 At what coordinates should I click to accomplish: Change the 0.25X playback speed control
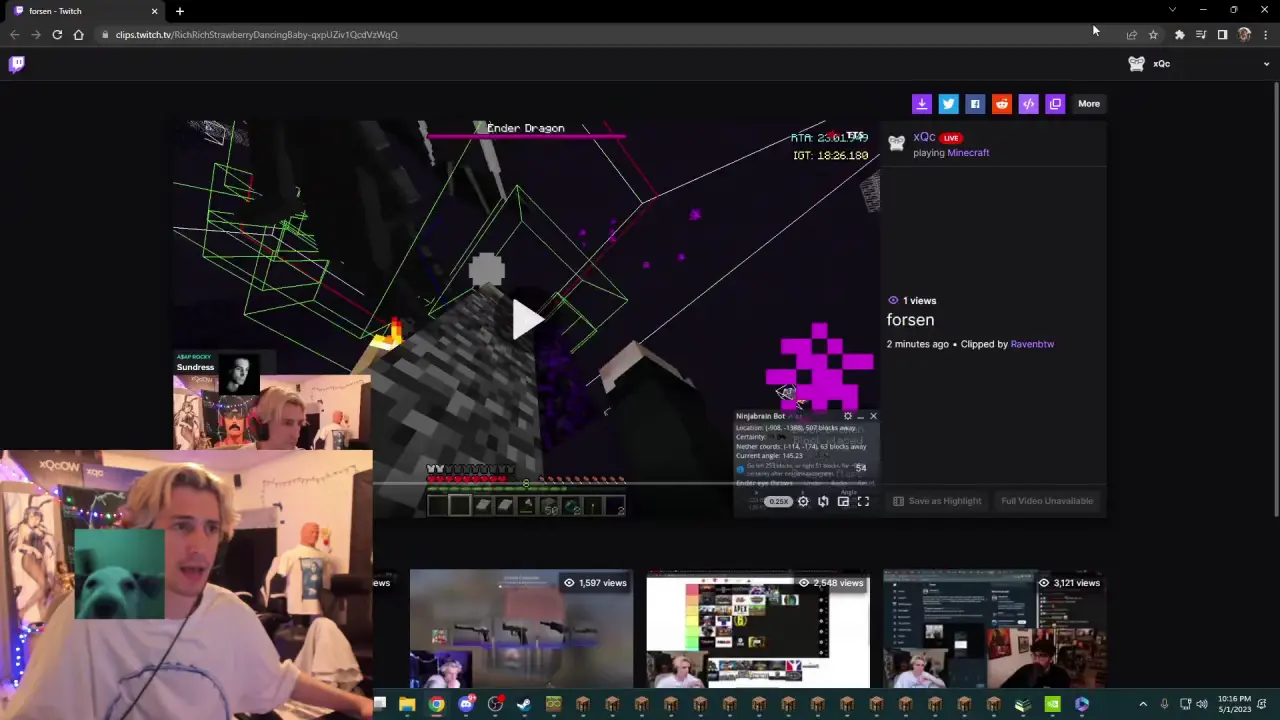[x=779, y=501]
